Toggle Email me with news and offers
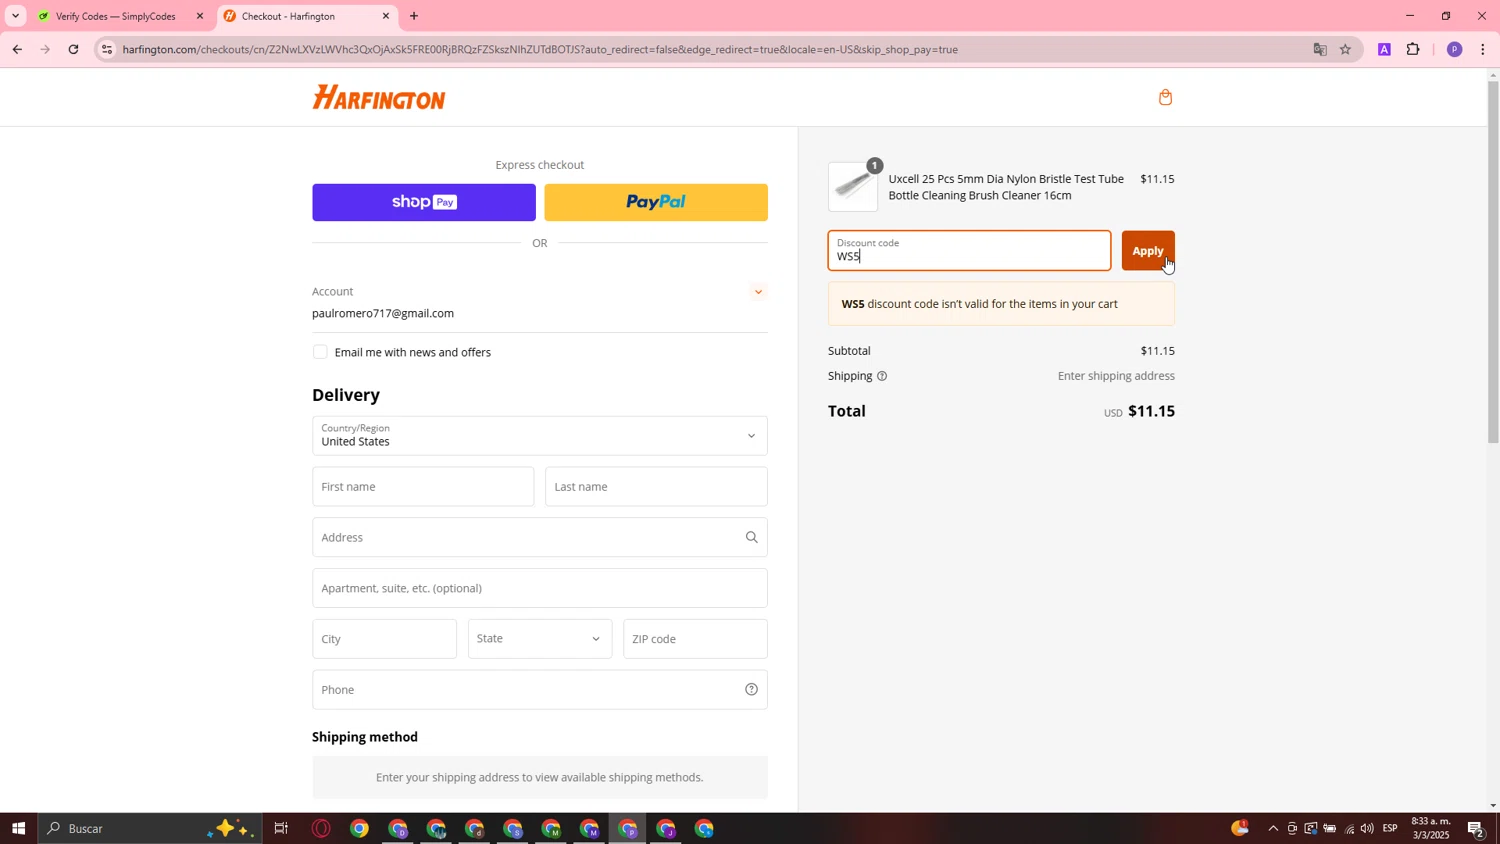The image size is (1500, 844). pyautogui.click(x=320, y=352)
